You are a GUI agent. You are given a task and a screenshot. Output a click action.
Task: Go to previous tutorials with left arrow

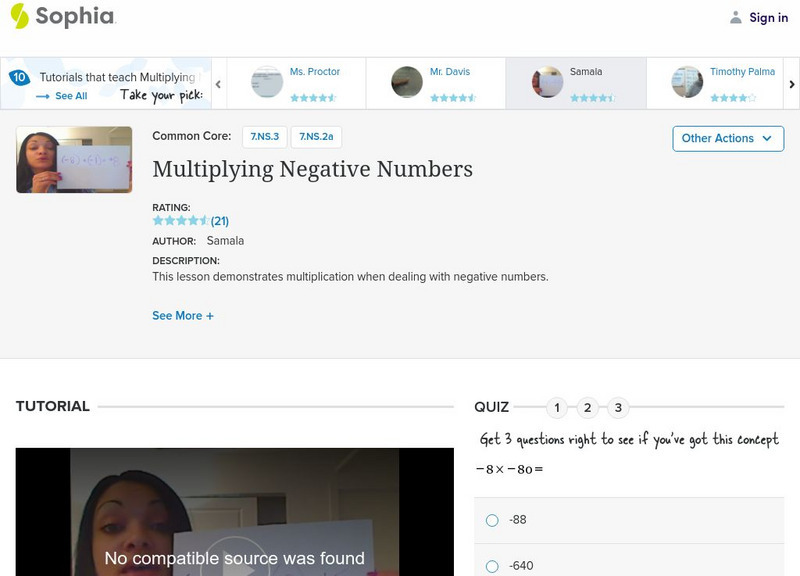(x=218, y=84)
